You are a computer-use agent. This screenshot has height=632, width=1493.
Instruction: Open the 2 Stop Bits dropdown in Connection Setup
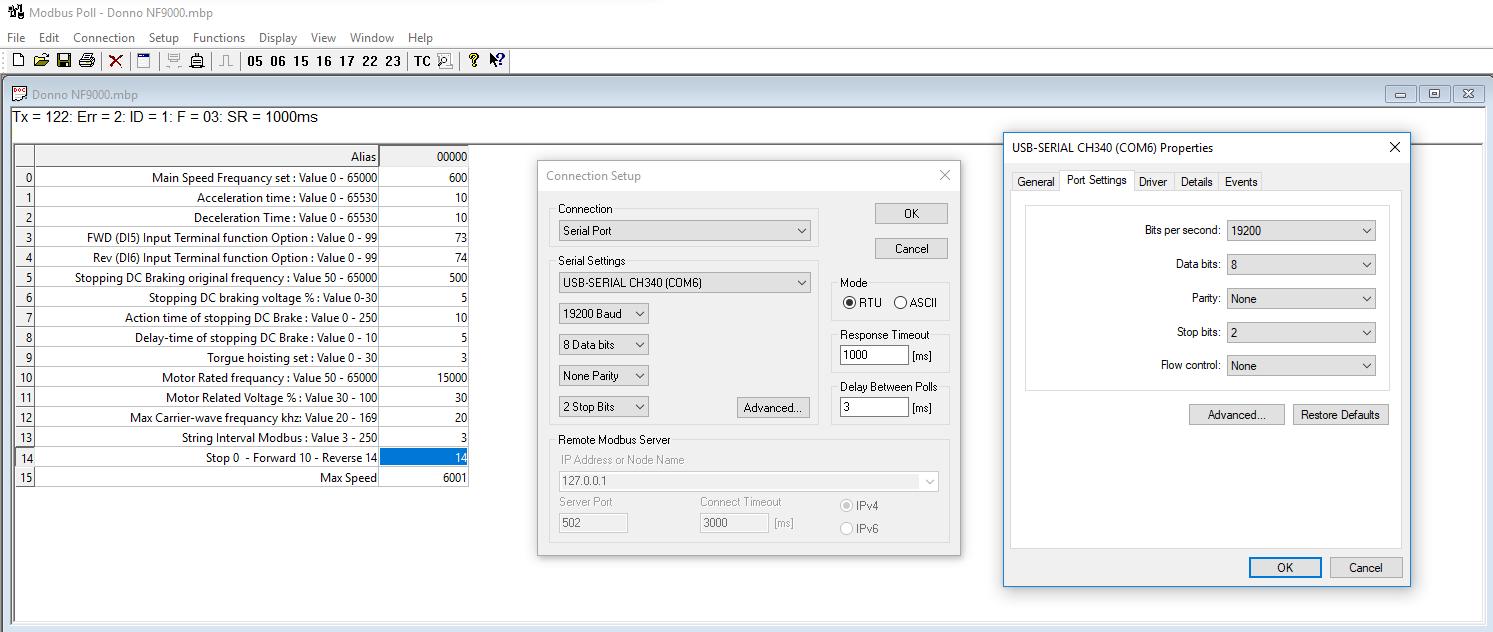point(604,407)
